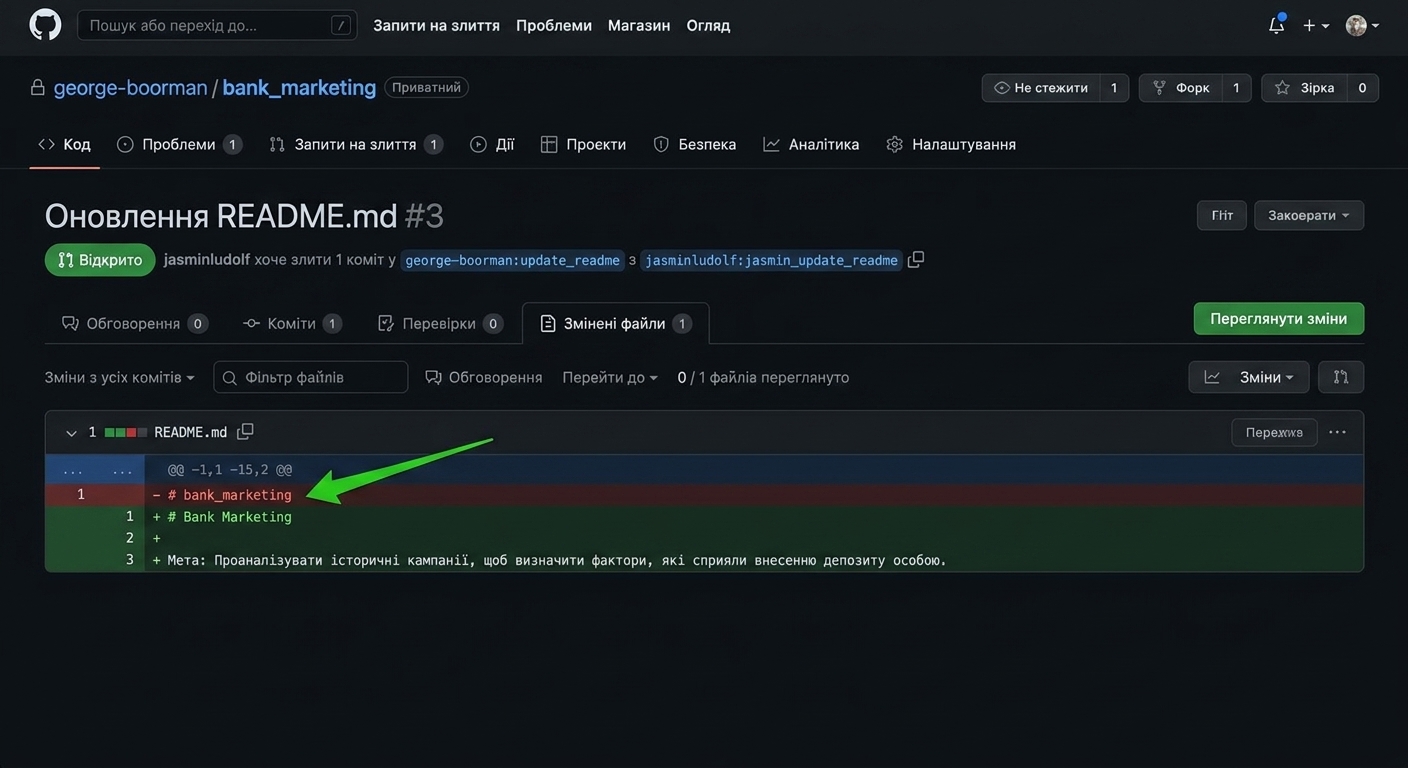Click the Не стежити watch button
1408x768 pixels.
pos(1041,88)
